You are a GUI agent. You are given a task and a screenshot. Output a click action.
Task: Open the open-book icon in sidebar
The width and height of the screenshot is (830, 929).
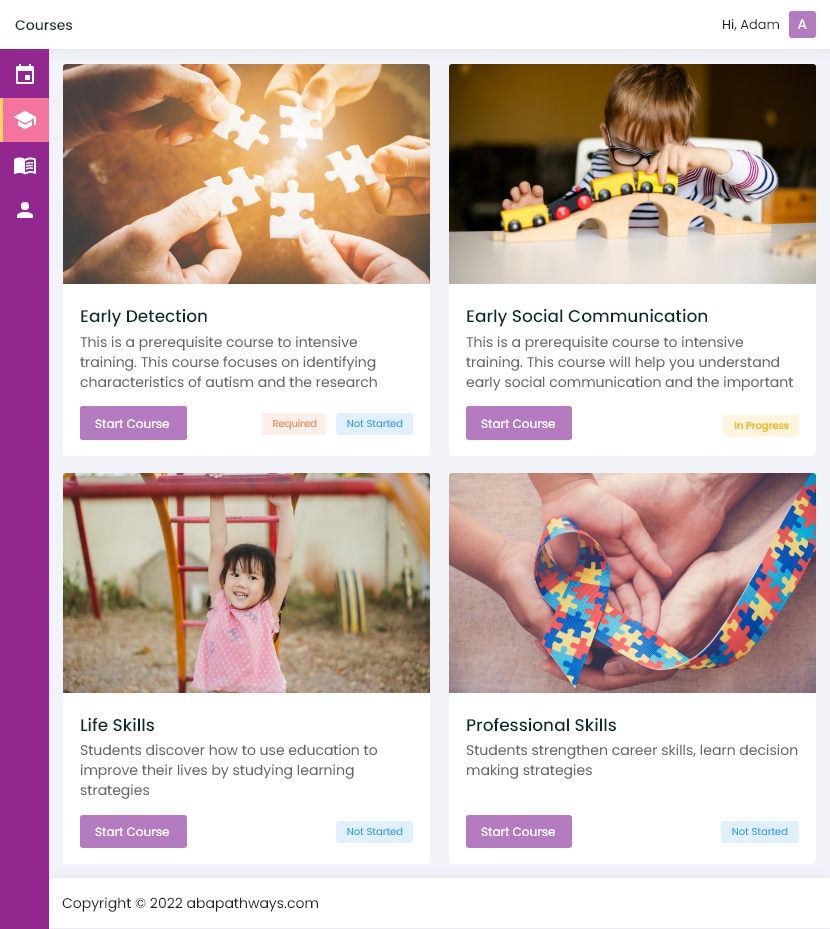[x=25, y=165]
